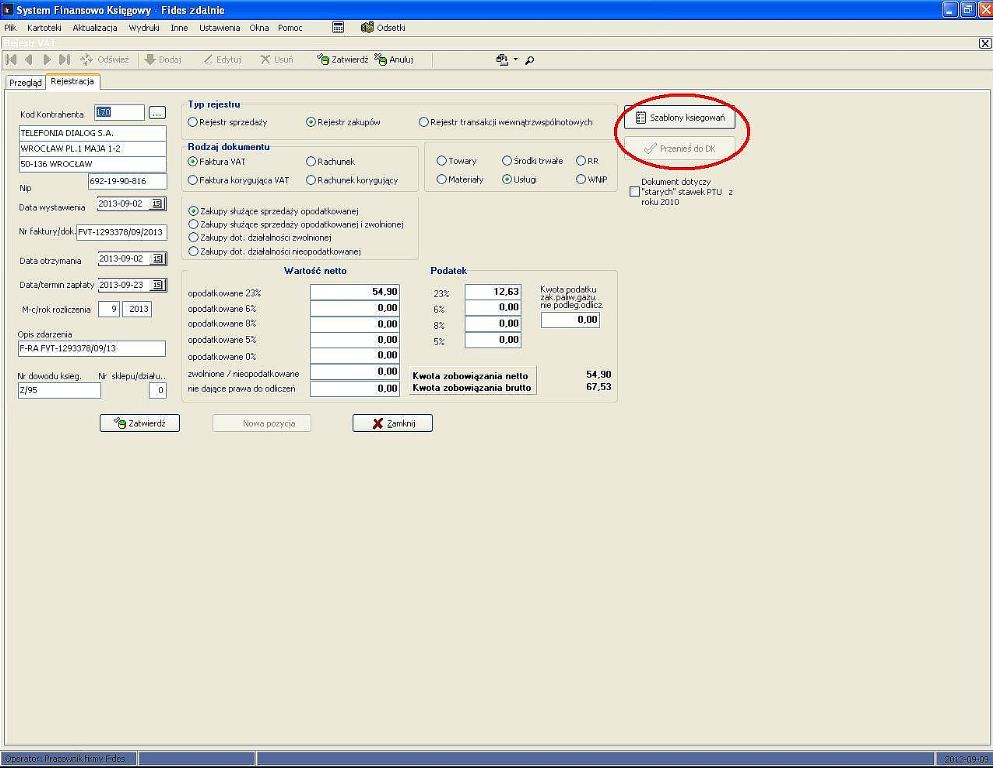This screenshot has width=993, height=768.
Task: Open the Inne menu
Action: click(x=179, y=28)
